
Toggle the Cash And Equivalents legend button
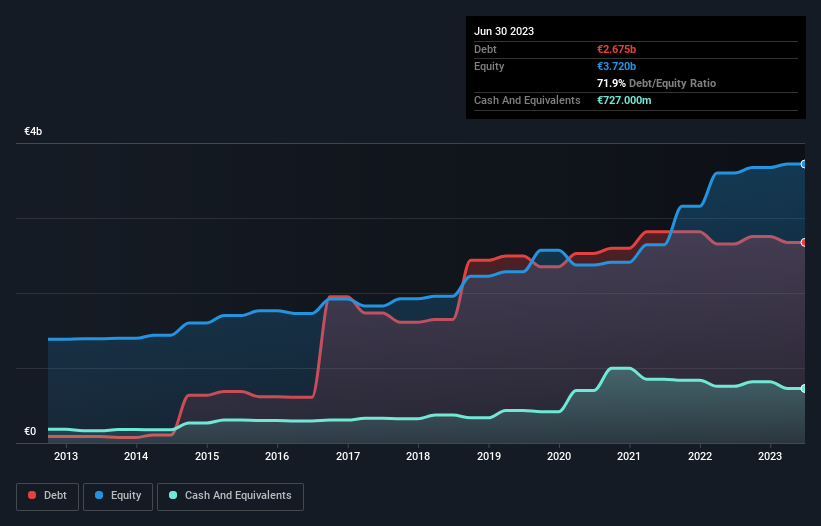pos(230,496)
